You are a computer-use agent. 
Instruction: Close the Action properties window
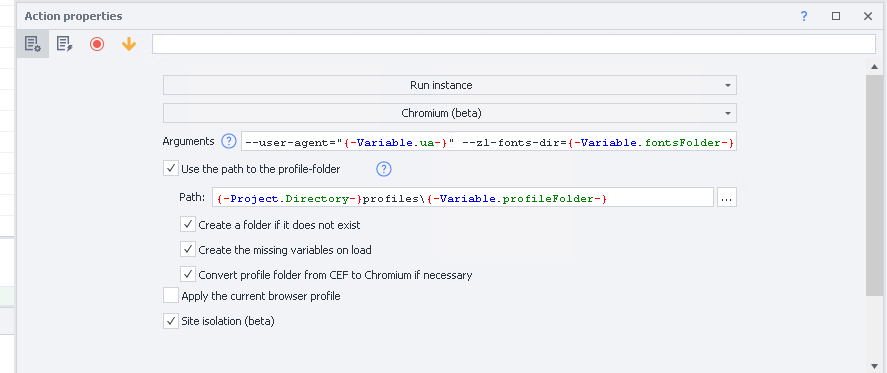(x=868, y=16)
